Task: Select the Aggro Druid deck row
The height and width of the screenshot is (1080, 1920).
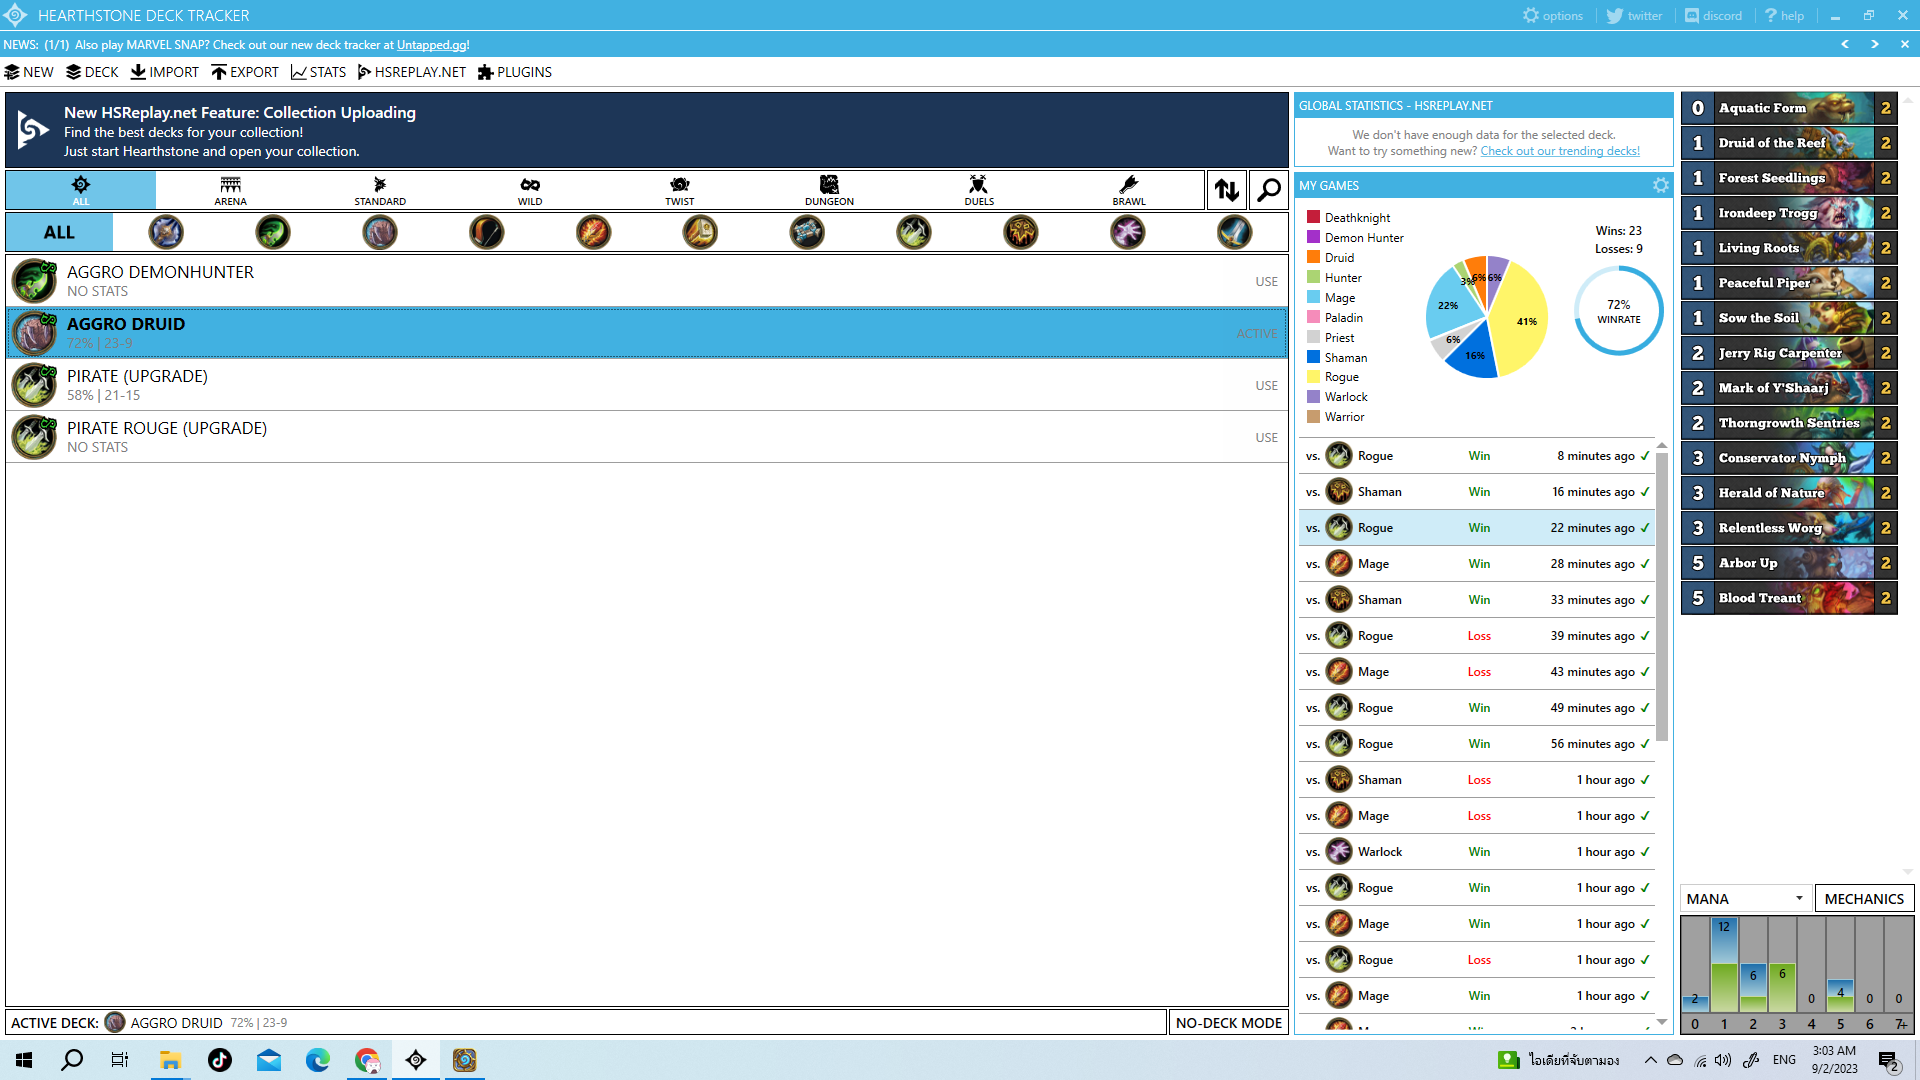Action: 647,333
